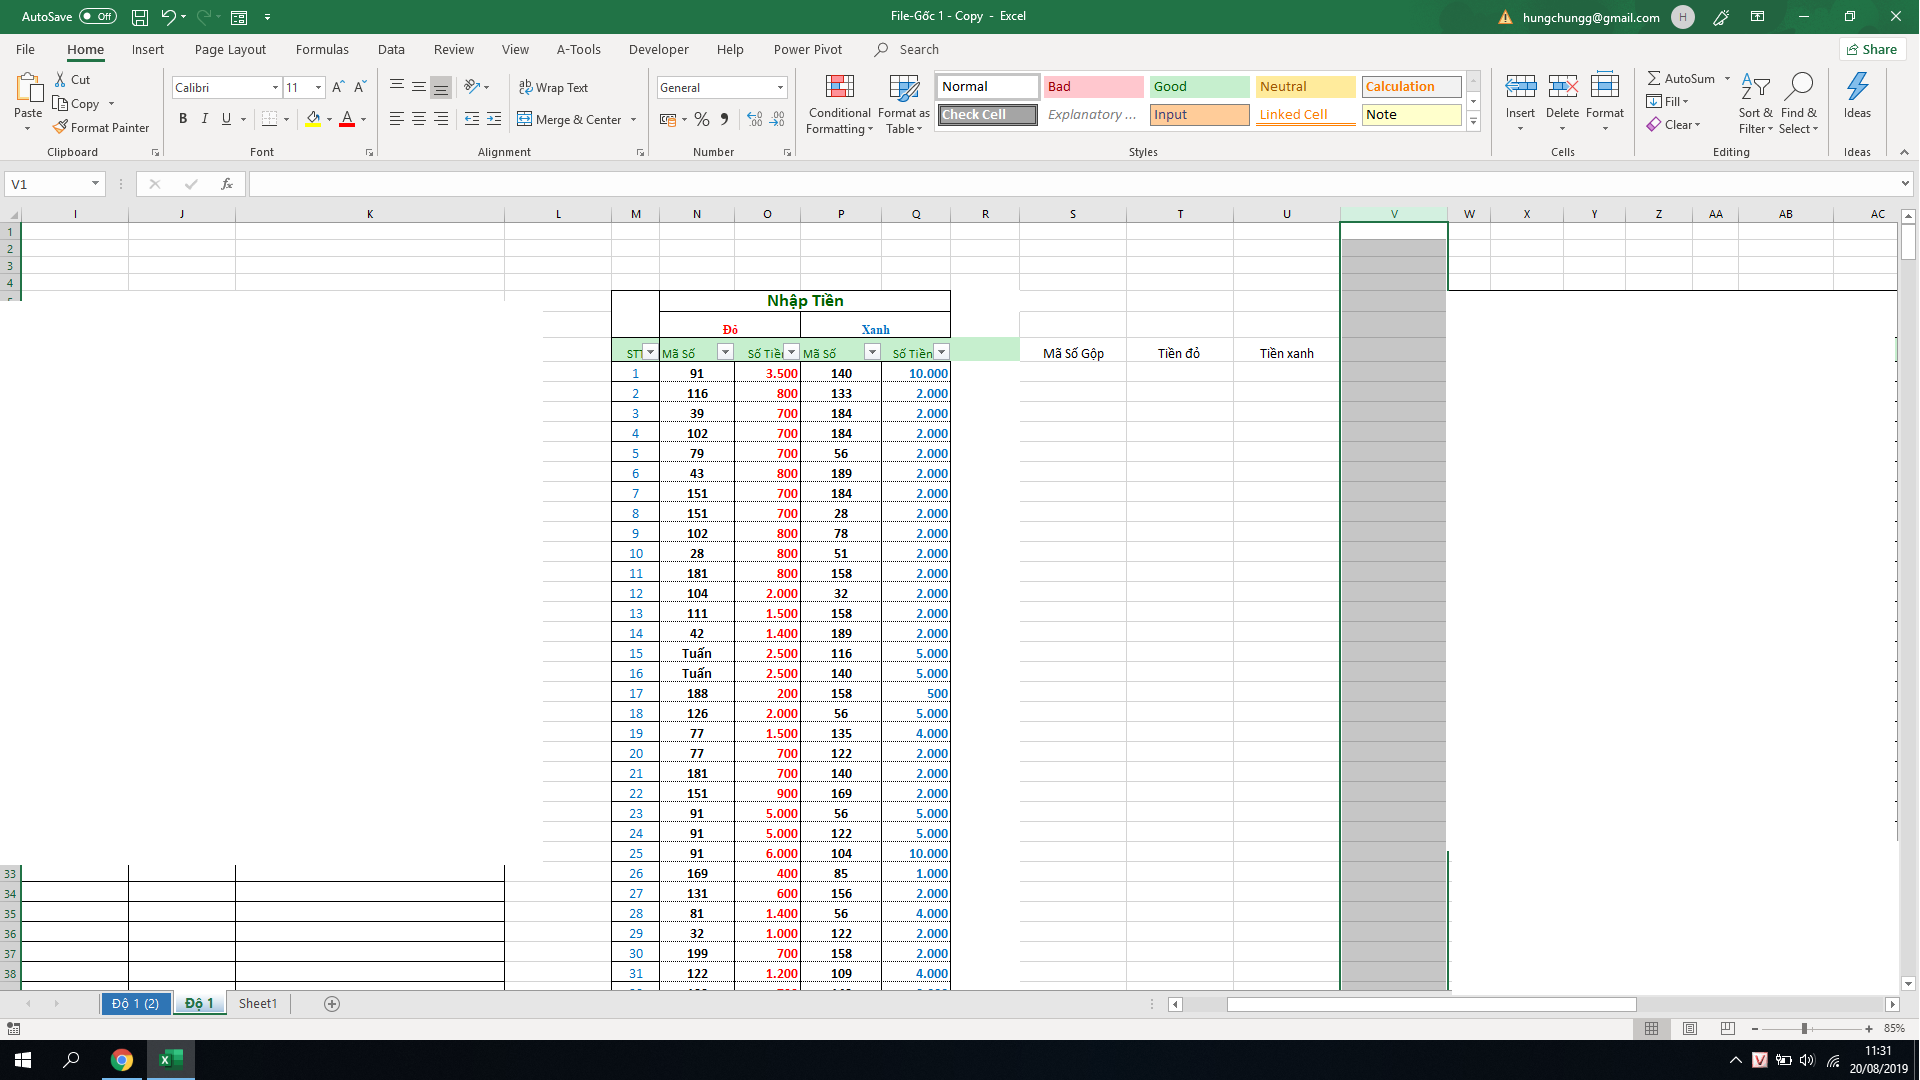This screenshot has width=1920, height=1080.
Task: Click the Format Painter icon
Action: 61,127
